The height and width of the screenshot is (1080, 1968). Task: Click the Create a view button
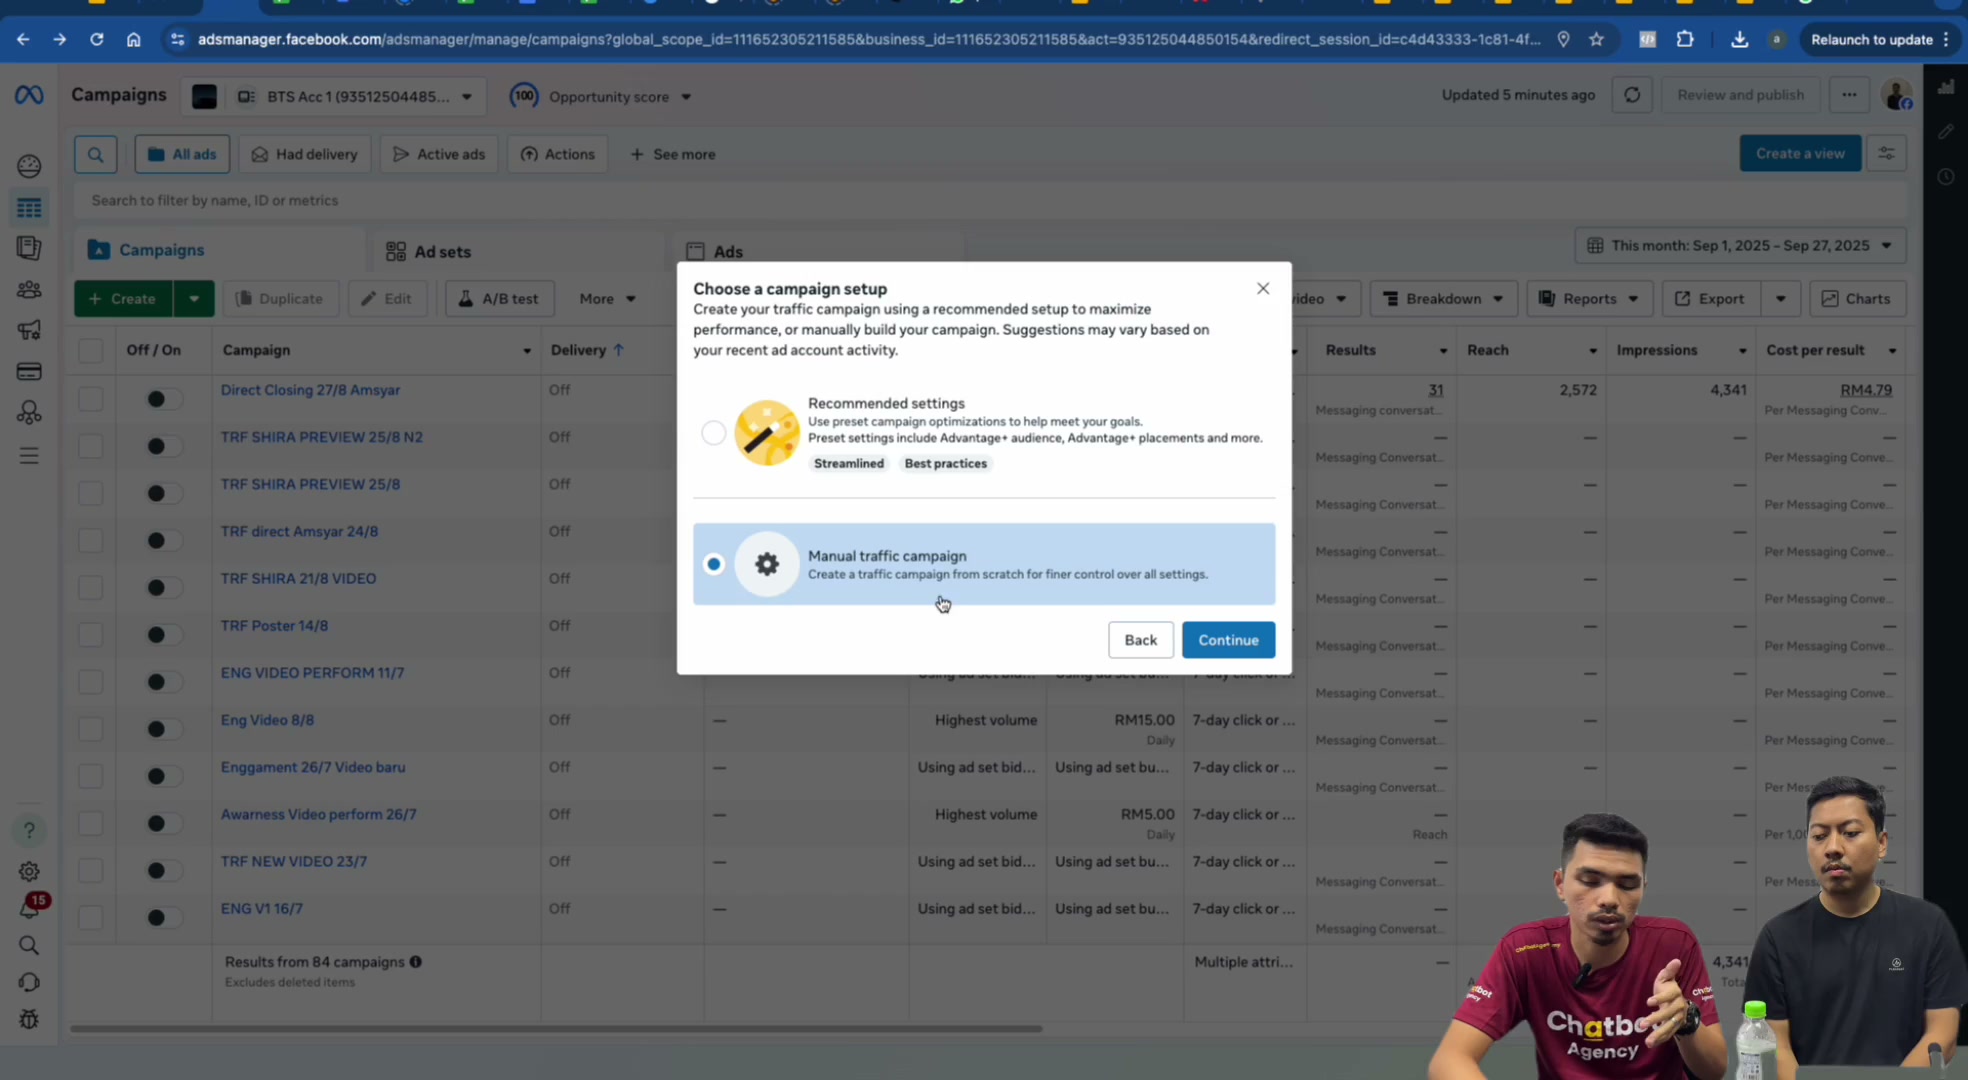pyautogui.click(x=1800, y=153)
